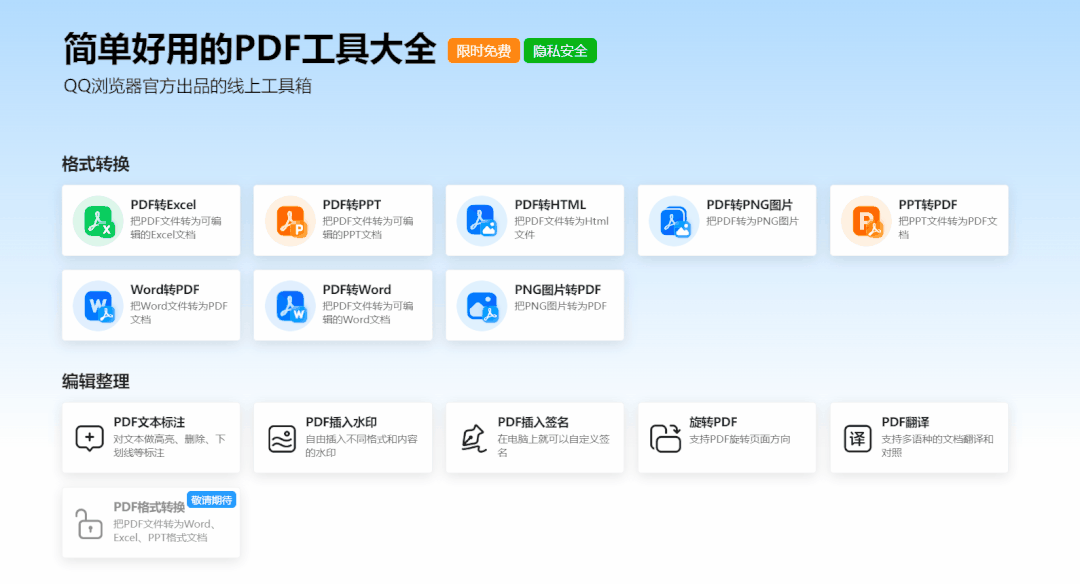1080x584 pixels.
Task: Select the 旋转PDF title
Action: tap(714, 422)
